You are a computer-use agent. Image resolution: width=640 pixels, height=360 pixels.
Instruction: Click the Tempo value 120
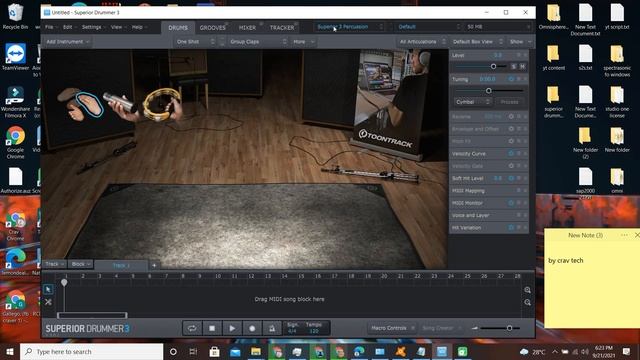tap(313, 331)
